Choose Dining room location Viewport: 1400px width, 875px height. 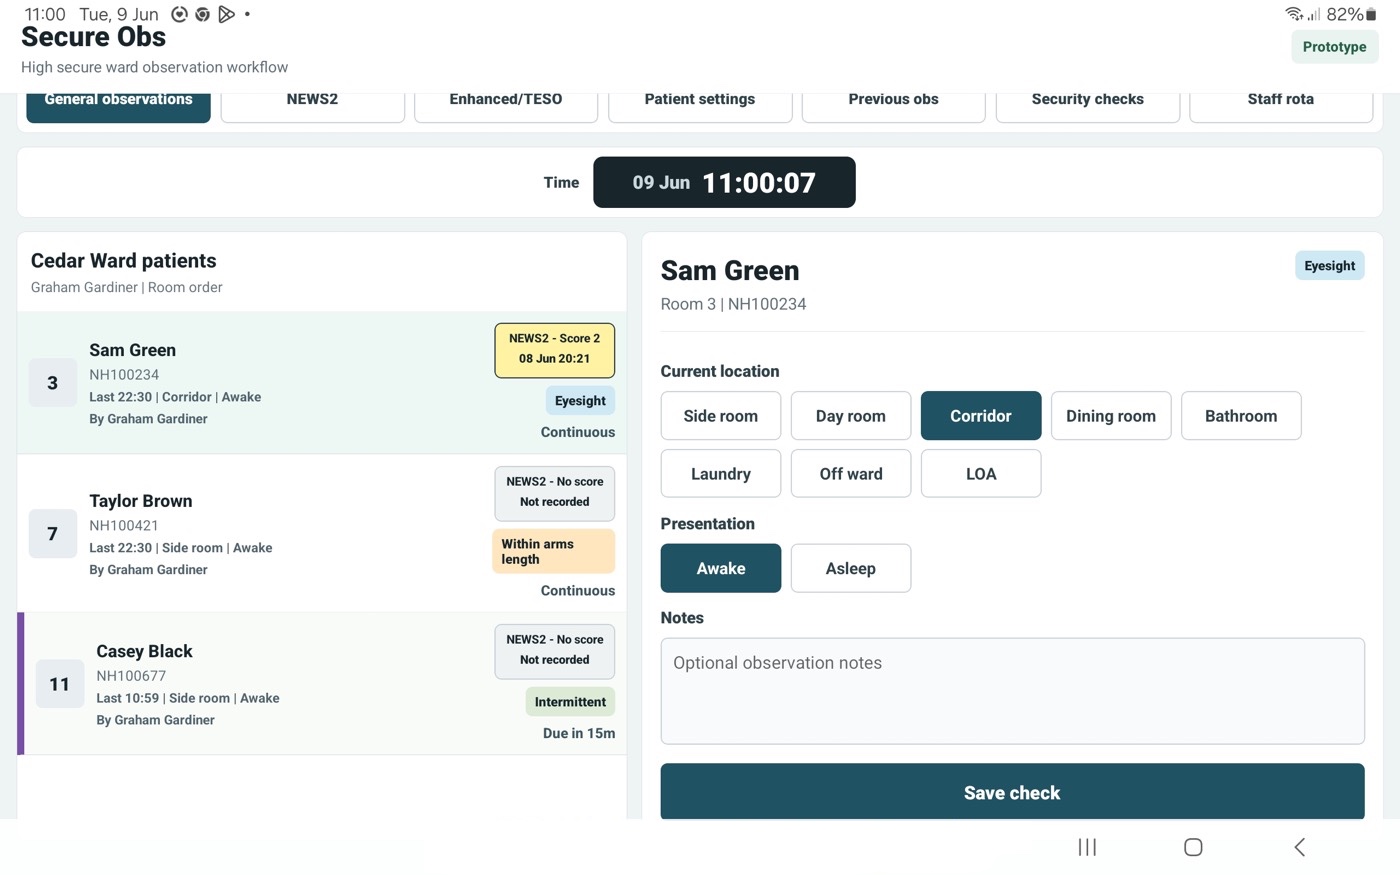click(1111, 416)
